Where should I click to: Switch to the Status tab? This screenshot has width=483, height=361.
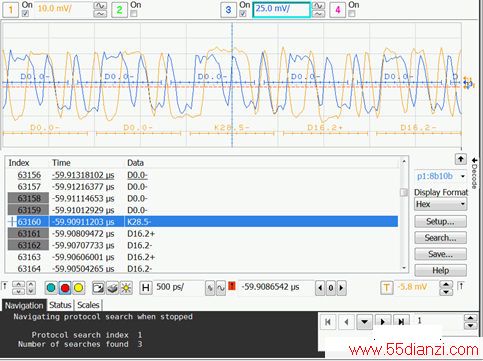(x=60, y=305)
